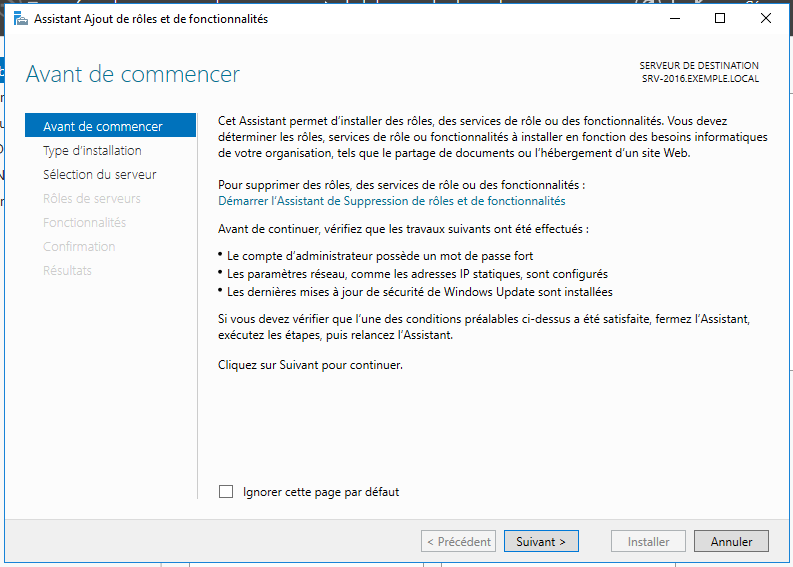The image size is (793, 567).
Task: Click the window title text
Action: (151, 19)
